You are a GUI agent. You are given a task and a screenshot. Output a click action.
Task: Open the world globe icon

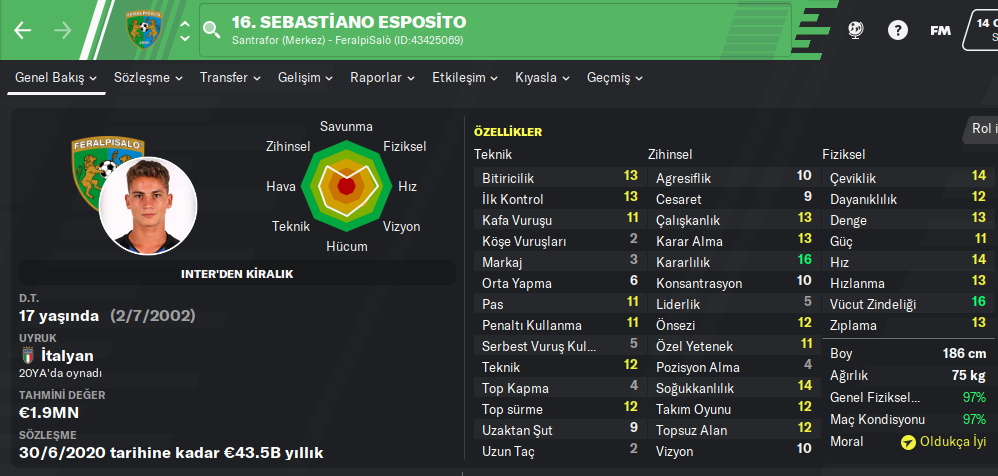(x=855, y=30)
